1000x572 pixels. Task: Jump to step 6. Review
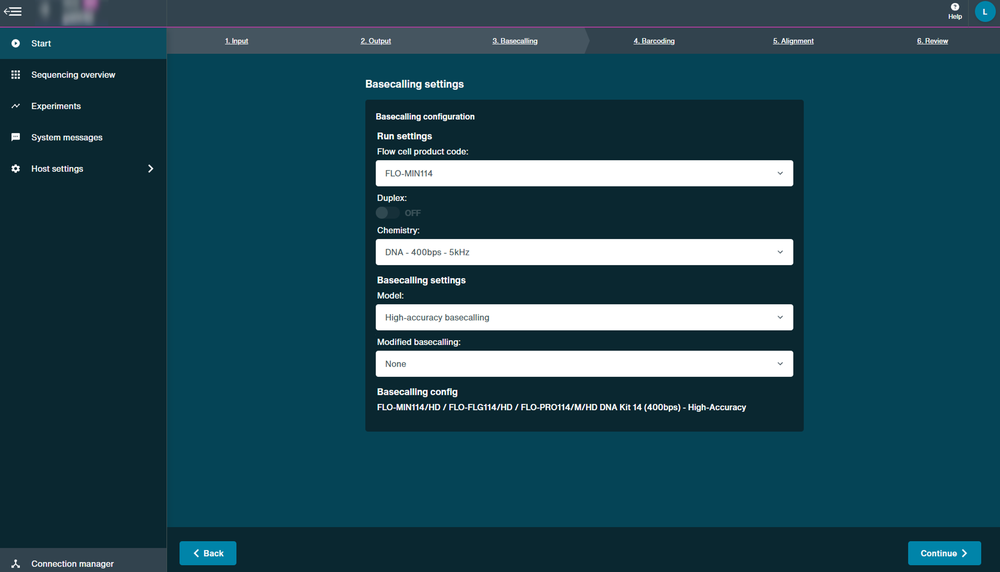932,41
